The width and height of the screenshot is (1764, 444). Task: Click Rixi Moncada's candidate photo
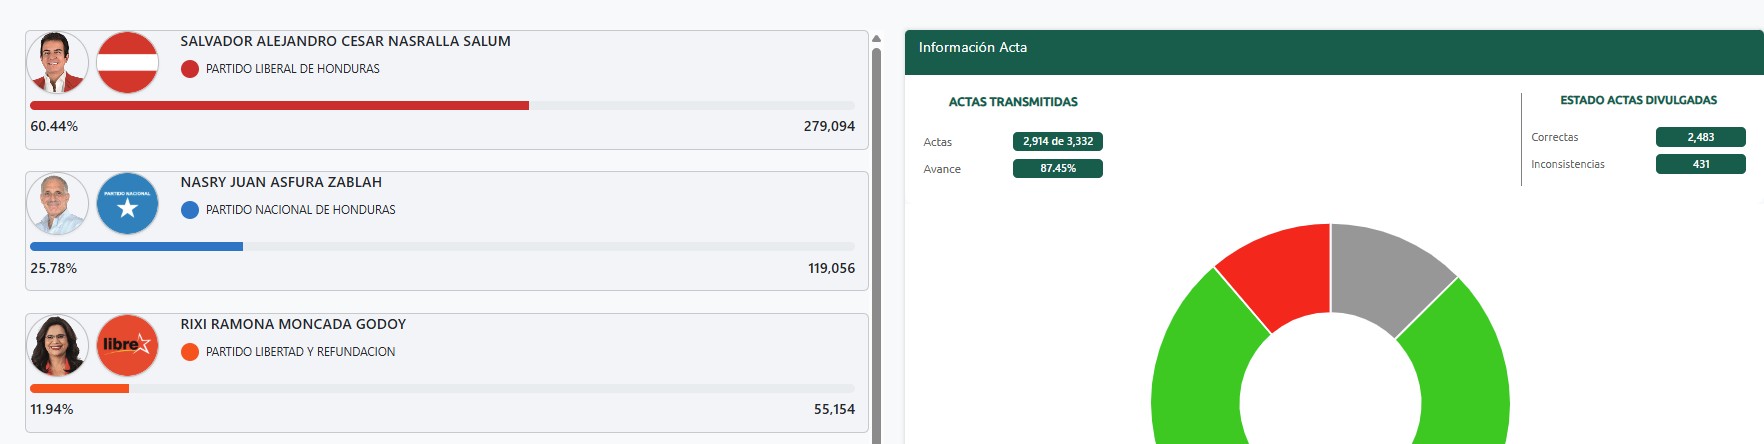(57, 345)
